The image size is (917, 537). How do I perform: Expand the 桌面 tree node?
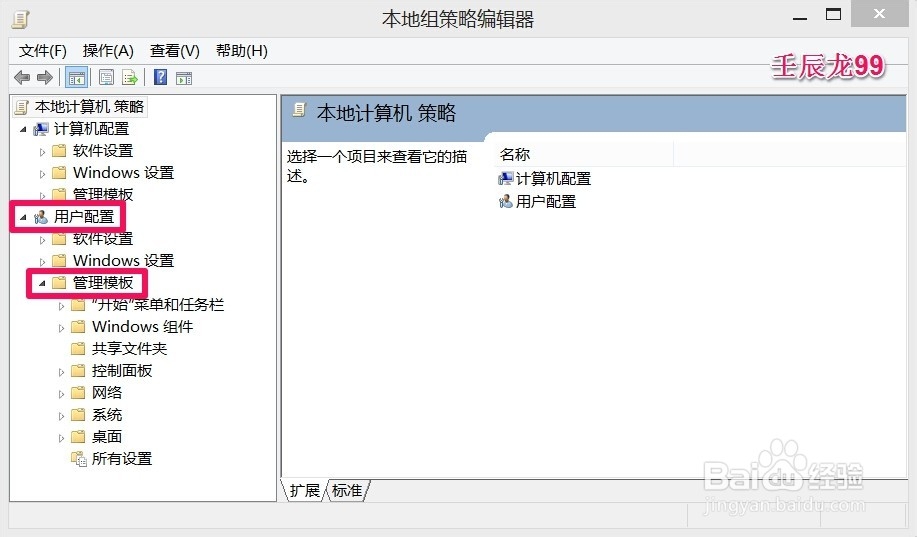[x=61, y=438]
